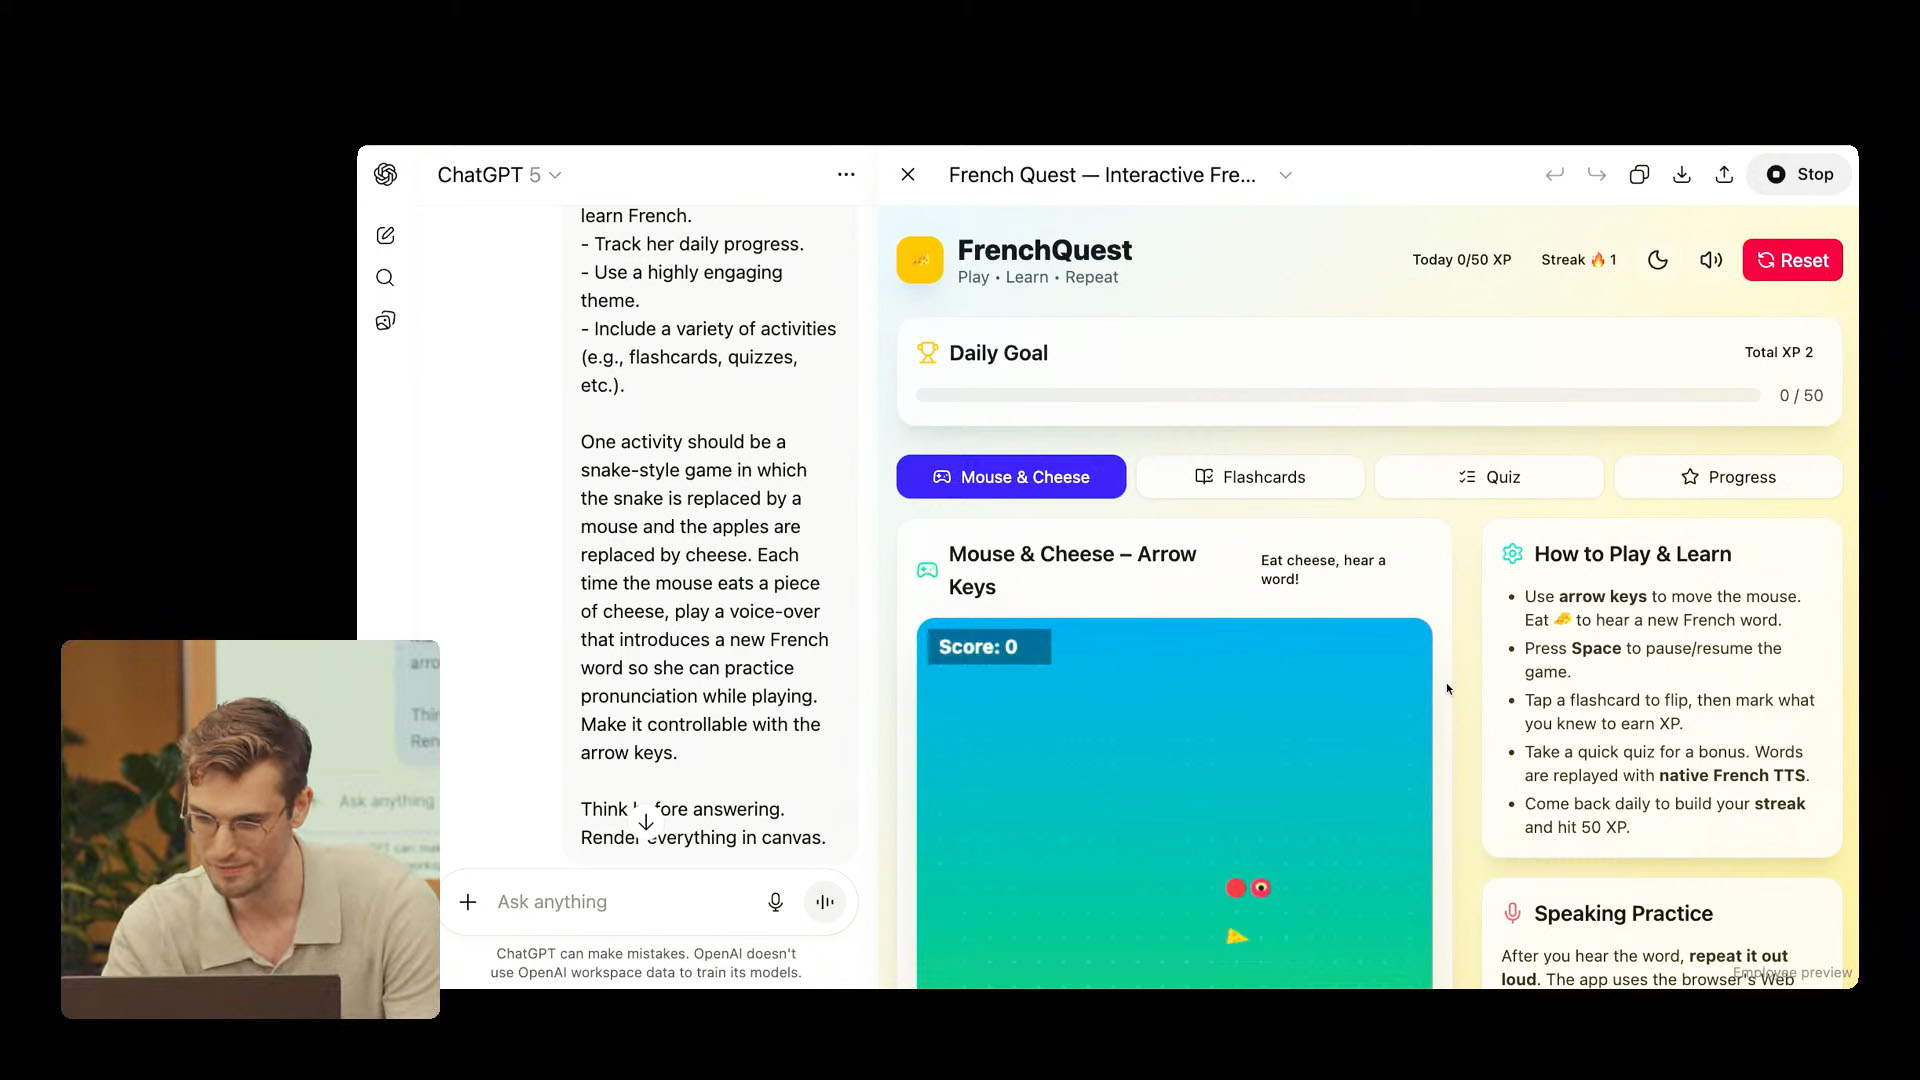This screenshot has width=1920, height=1080.
Task: Click the gamepad icon beside game title
Action: [927, 570]
